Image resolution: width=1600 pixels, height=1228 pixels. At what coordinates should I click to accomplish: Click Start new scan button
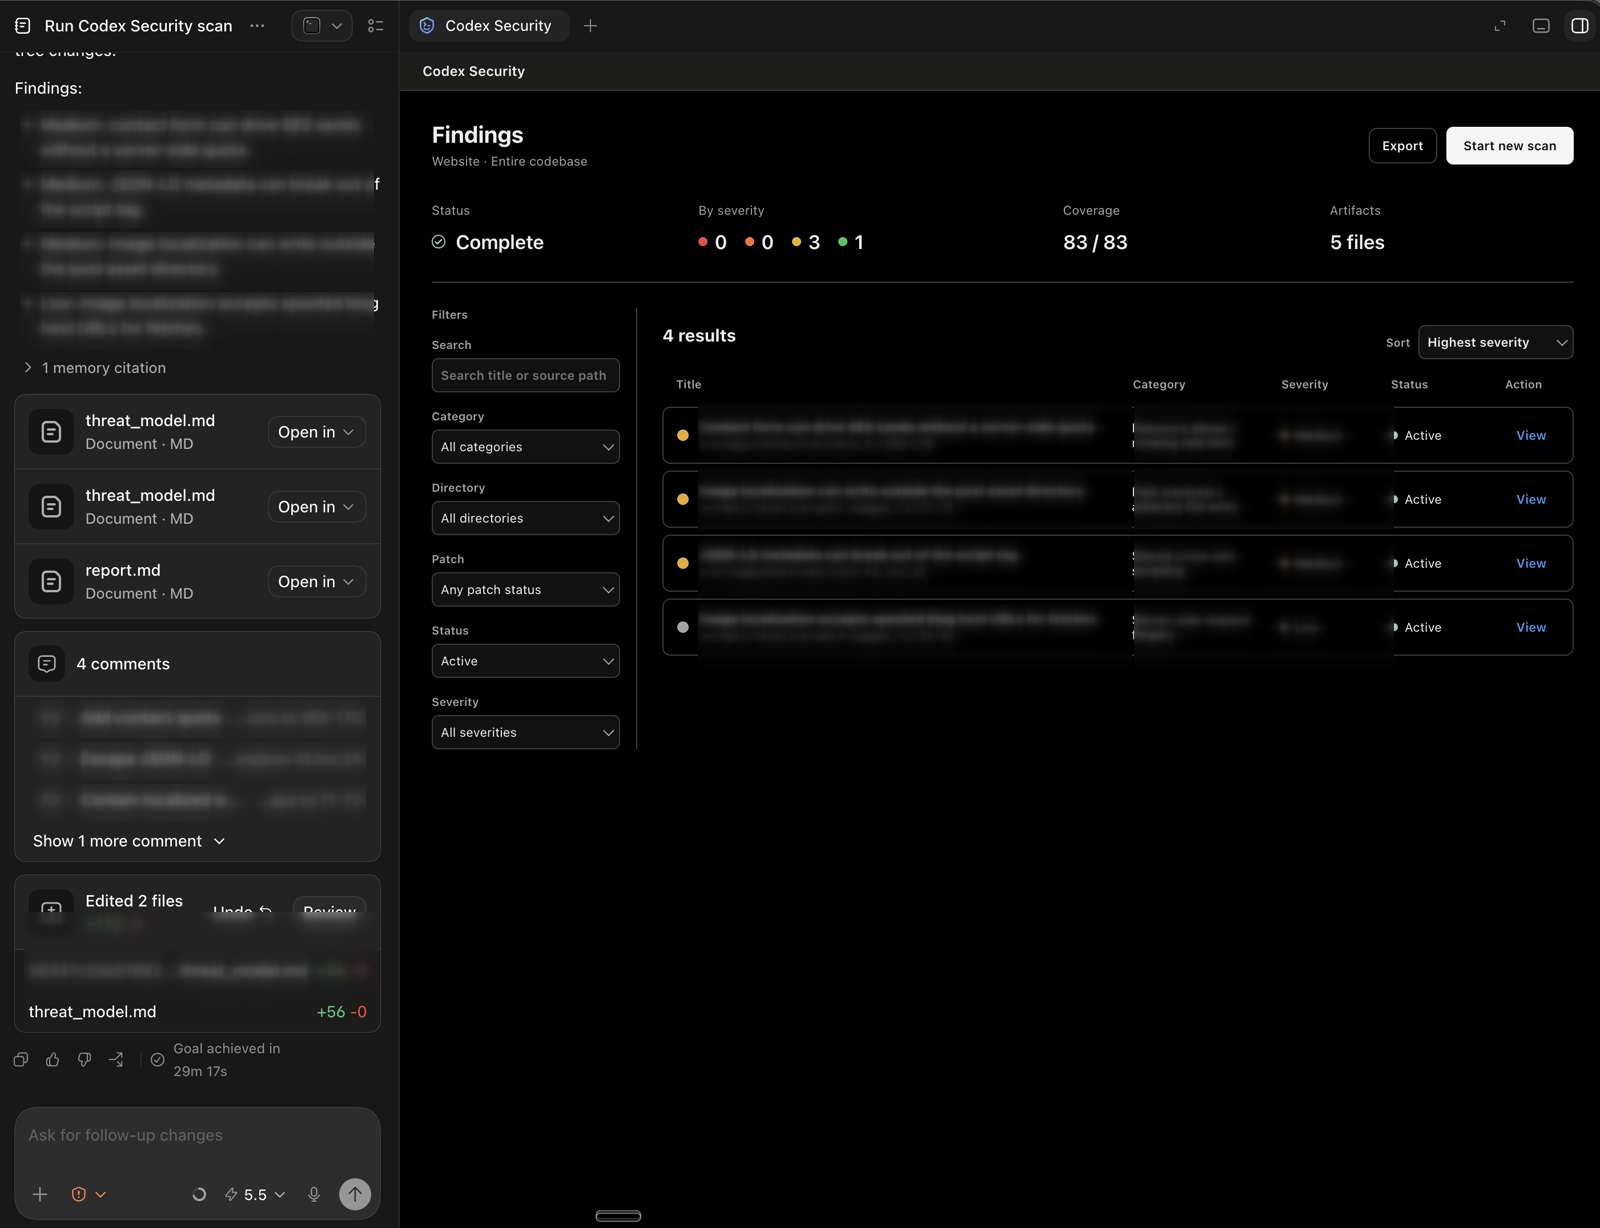[x=1510, y=146]
